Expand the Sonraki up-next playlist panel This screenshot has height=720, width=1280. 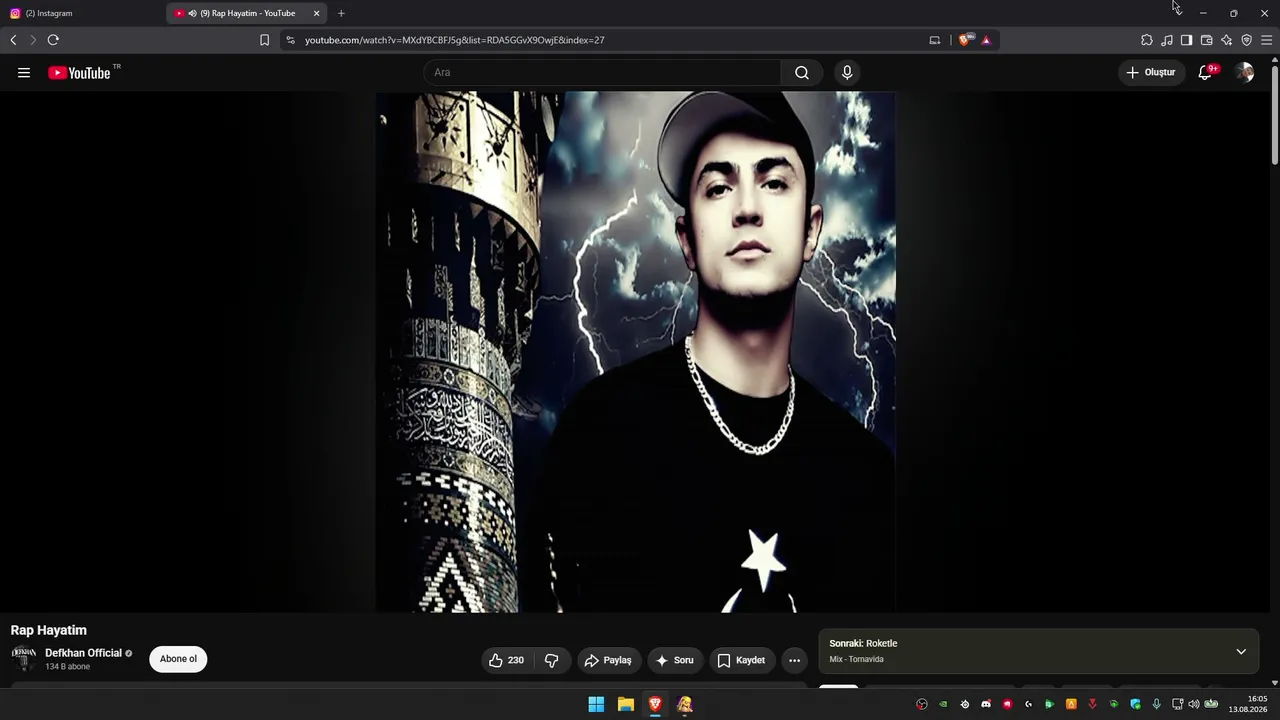tap(1241, 651)
